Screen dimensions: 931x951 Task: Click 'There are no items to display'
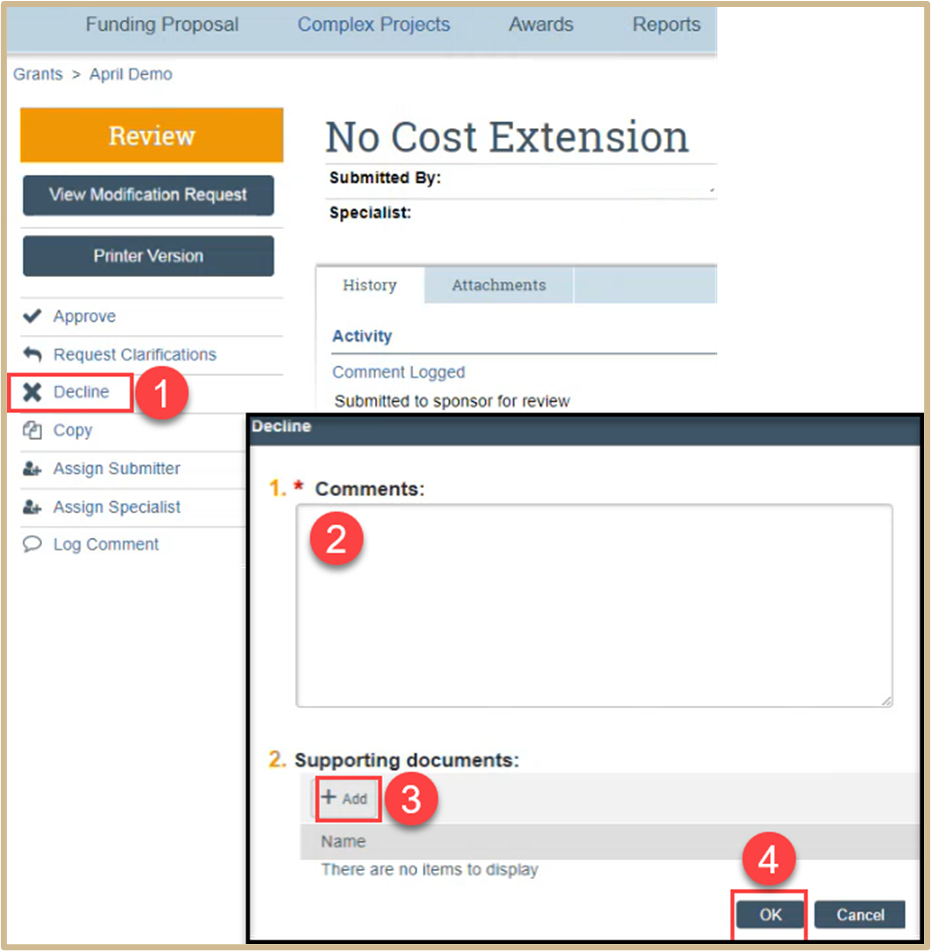pos(429,869)
